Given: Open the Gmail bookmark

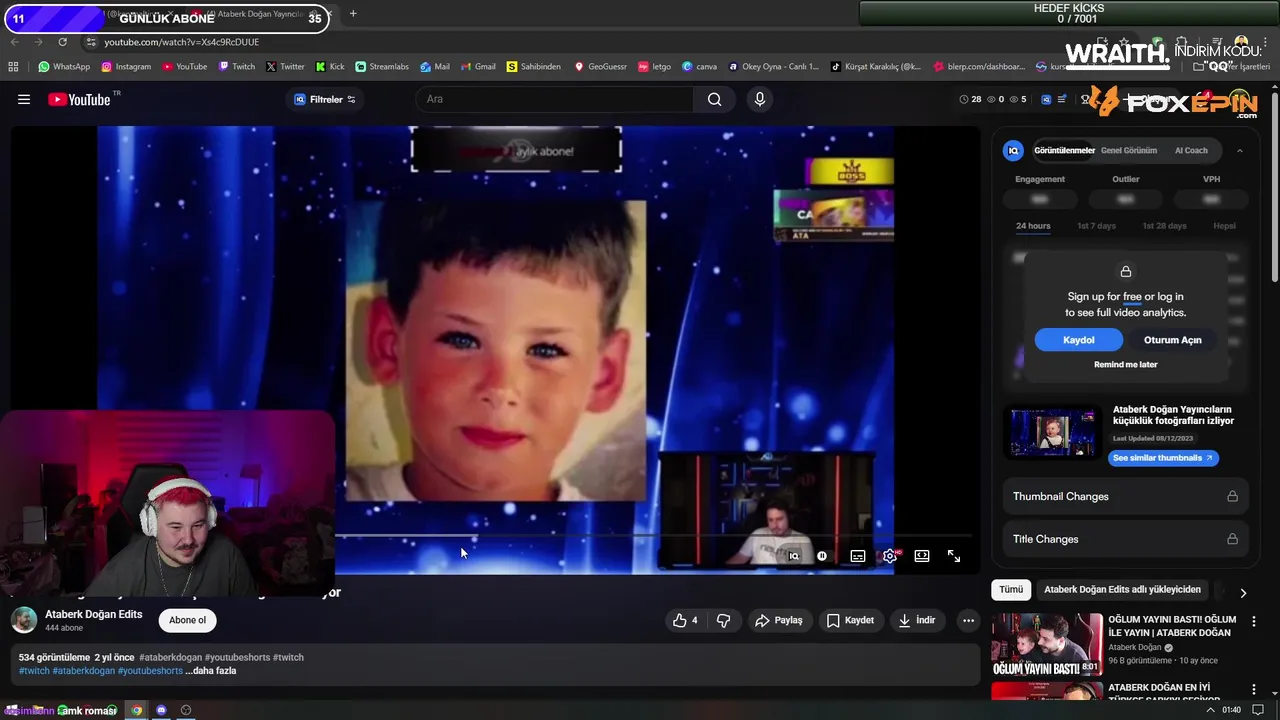Looking at the screenshot, I should (x=478, y=67).
